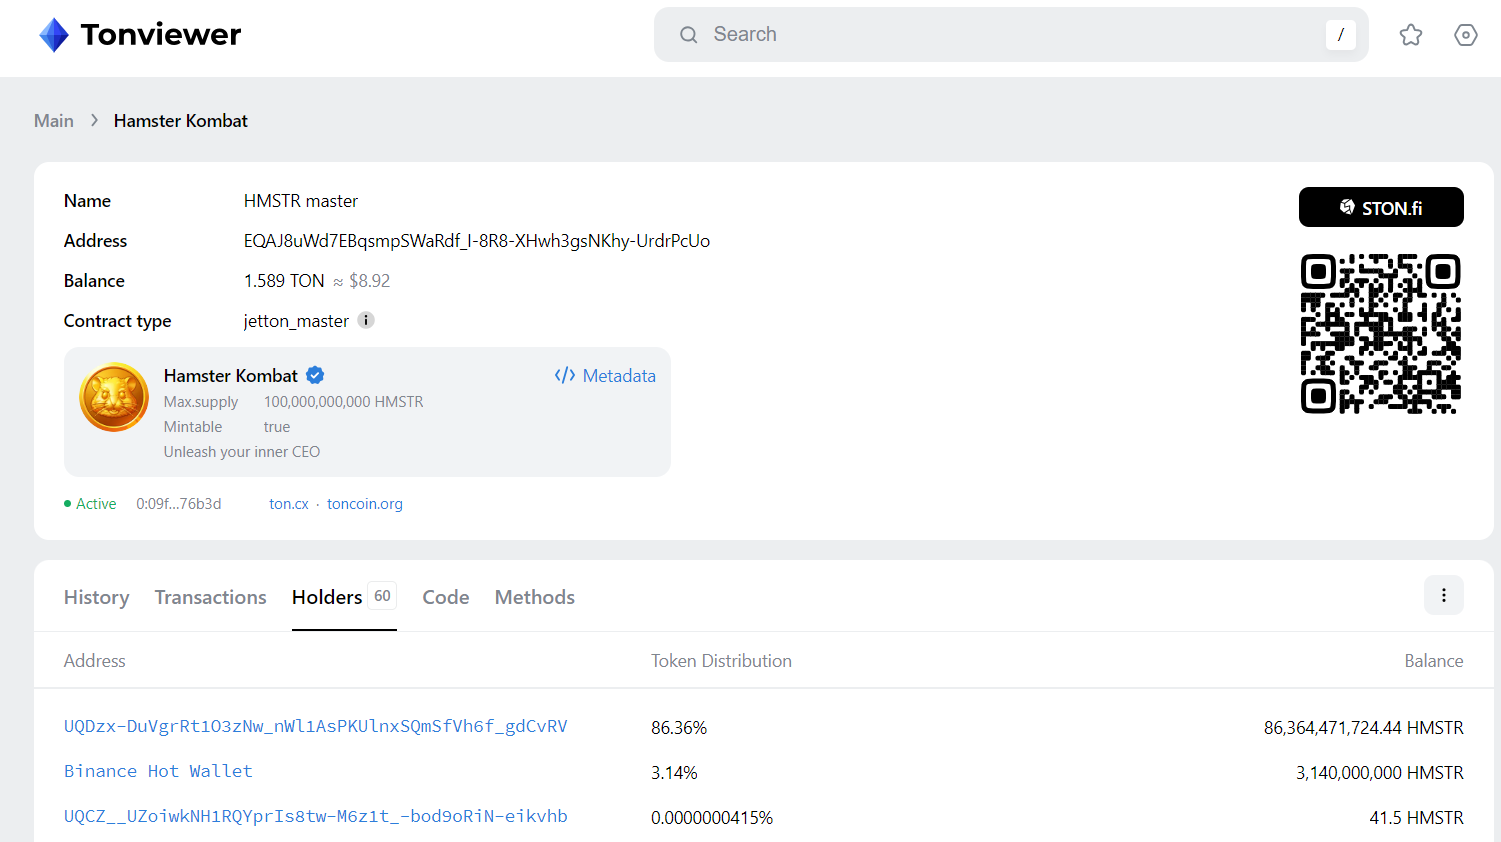The width and height of the screenshot is (1501, 842).
Task: Click the $8.92 balance estimate
Action: coord(370,281)
